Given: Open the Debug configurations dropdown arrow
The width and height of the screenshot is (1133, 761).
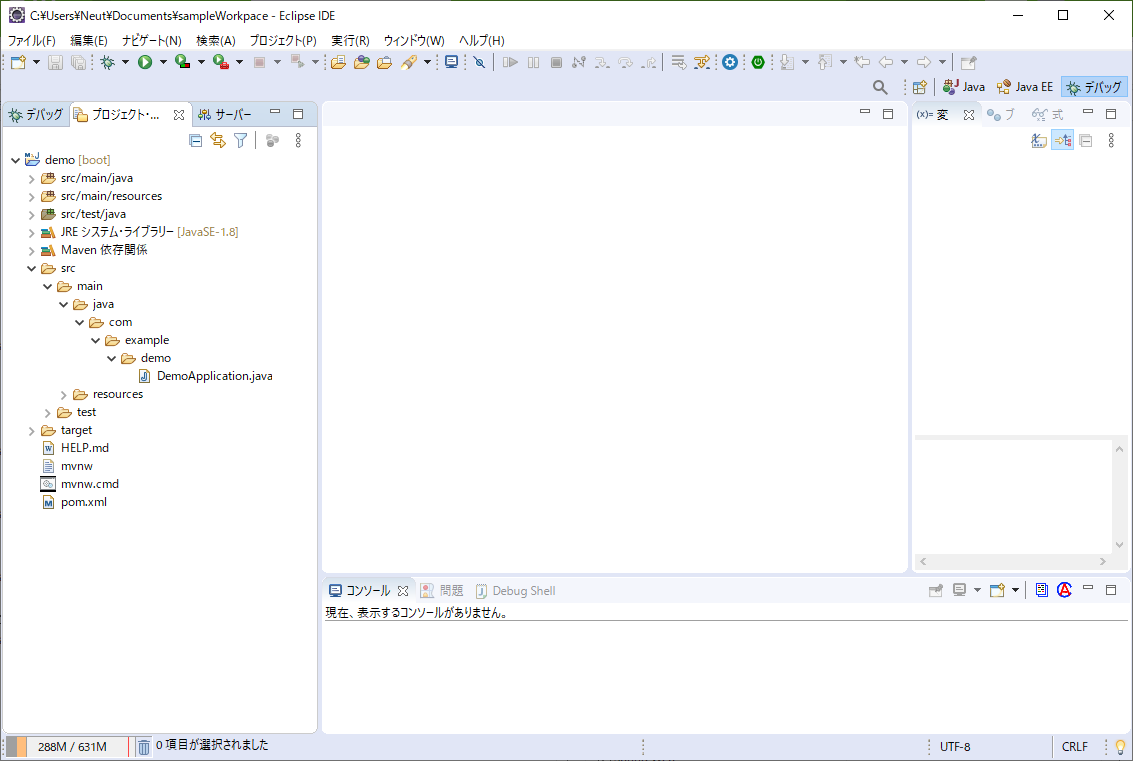Looking at the screenshot, I should pyautogui.click(x=125, y=62).
